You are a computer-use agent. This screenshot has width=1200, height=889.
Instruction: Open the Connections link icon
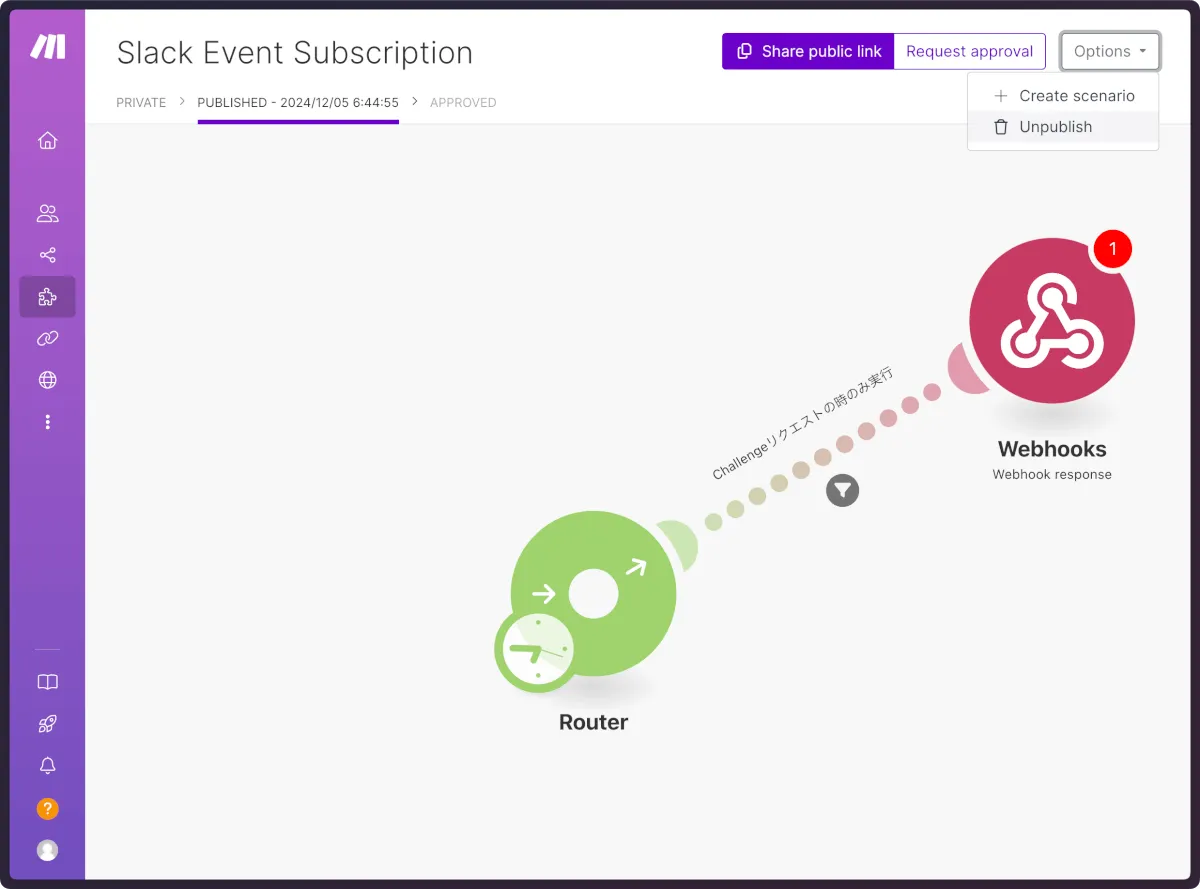click(47, 339)
